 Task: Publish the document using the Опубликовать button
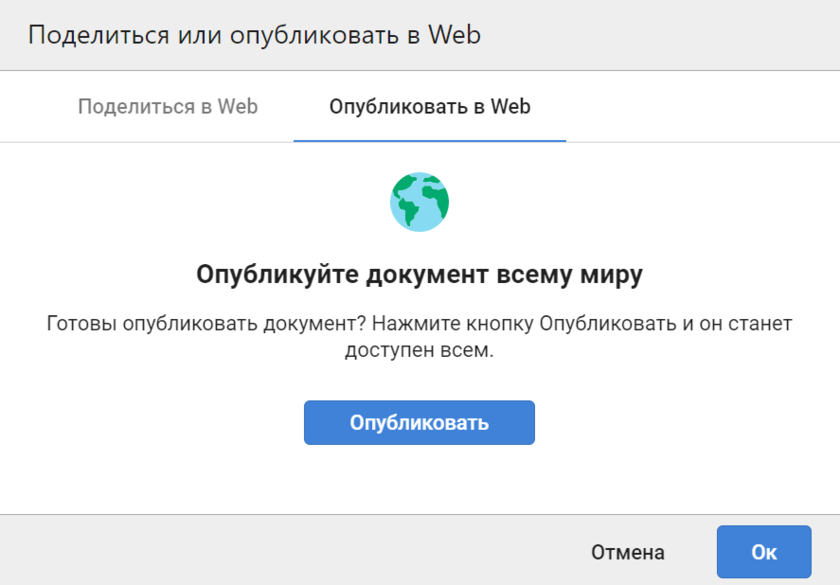coord(419,422)
